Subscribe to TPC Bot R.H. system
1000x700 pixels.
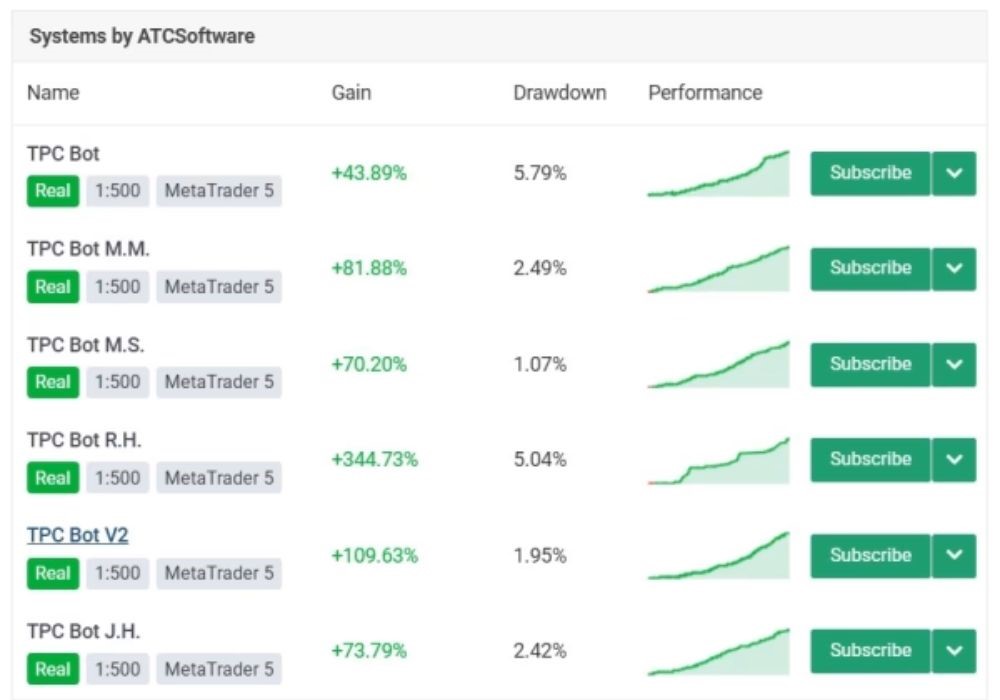point(869,460)
